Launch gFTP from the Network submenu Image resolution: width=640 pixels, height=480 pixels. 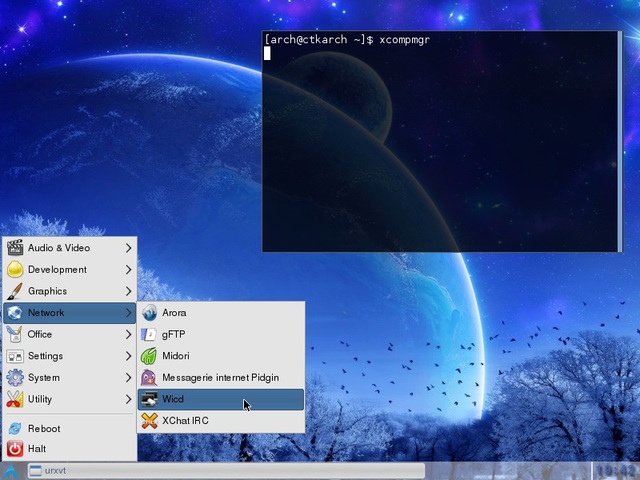[x=221, y=334]
